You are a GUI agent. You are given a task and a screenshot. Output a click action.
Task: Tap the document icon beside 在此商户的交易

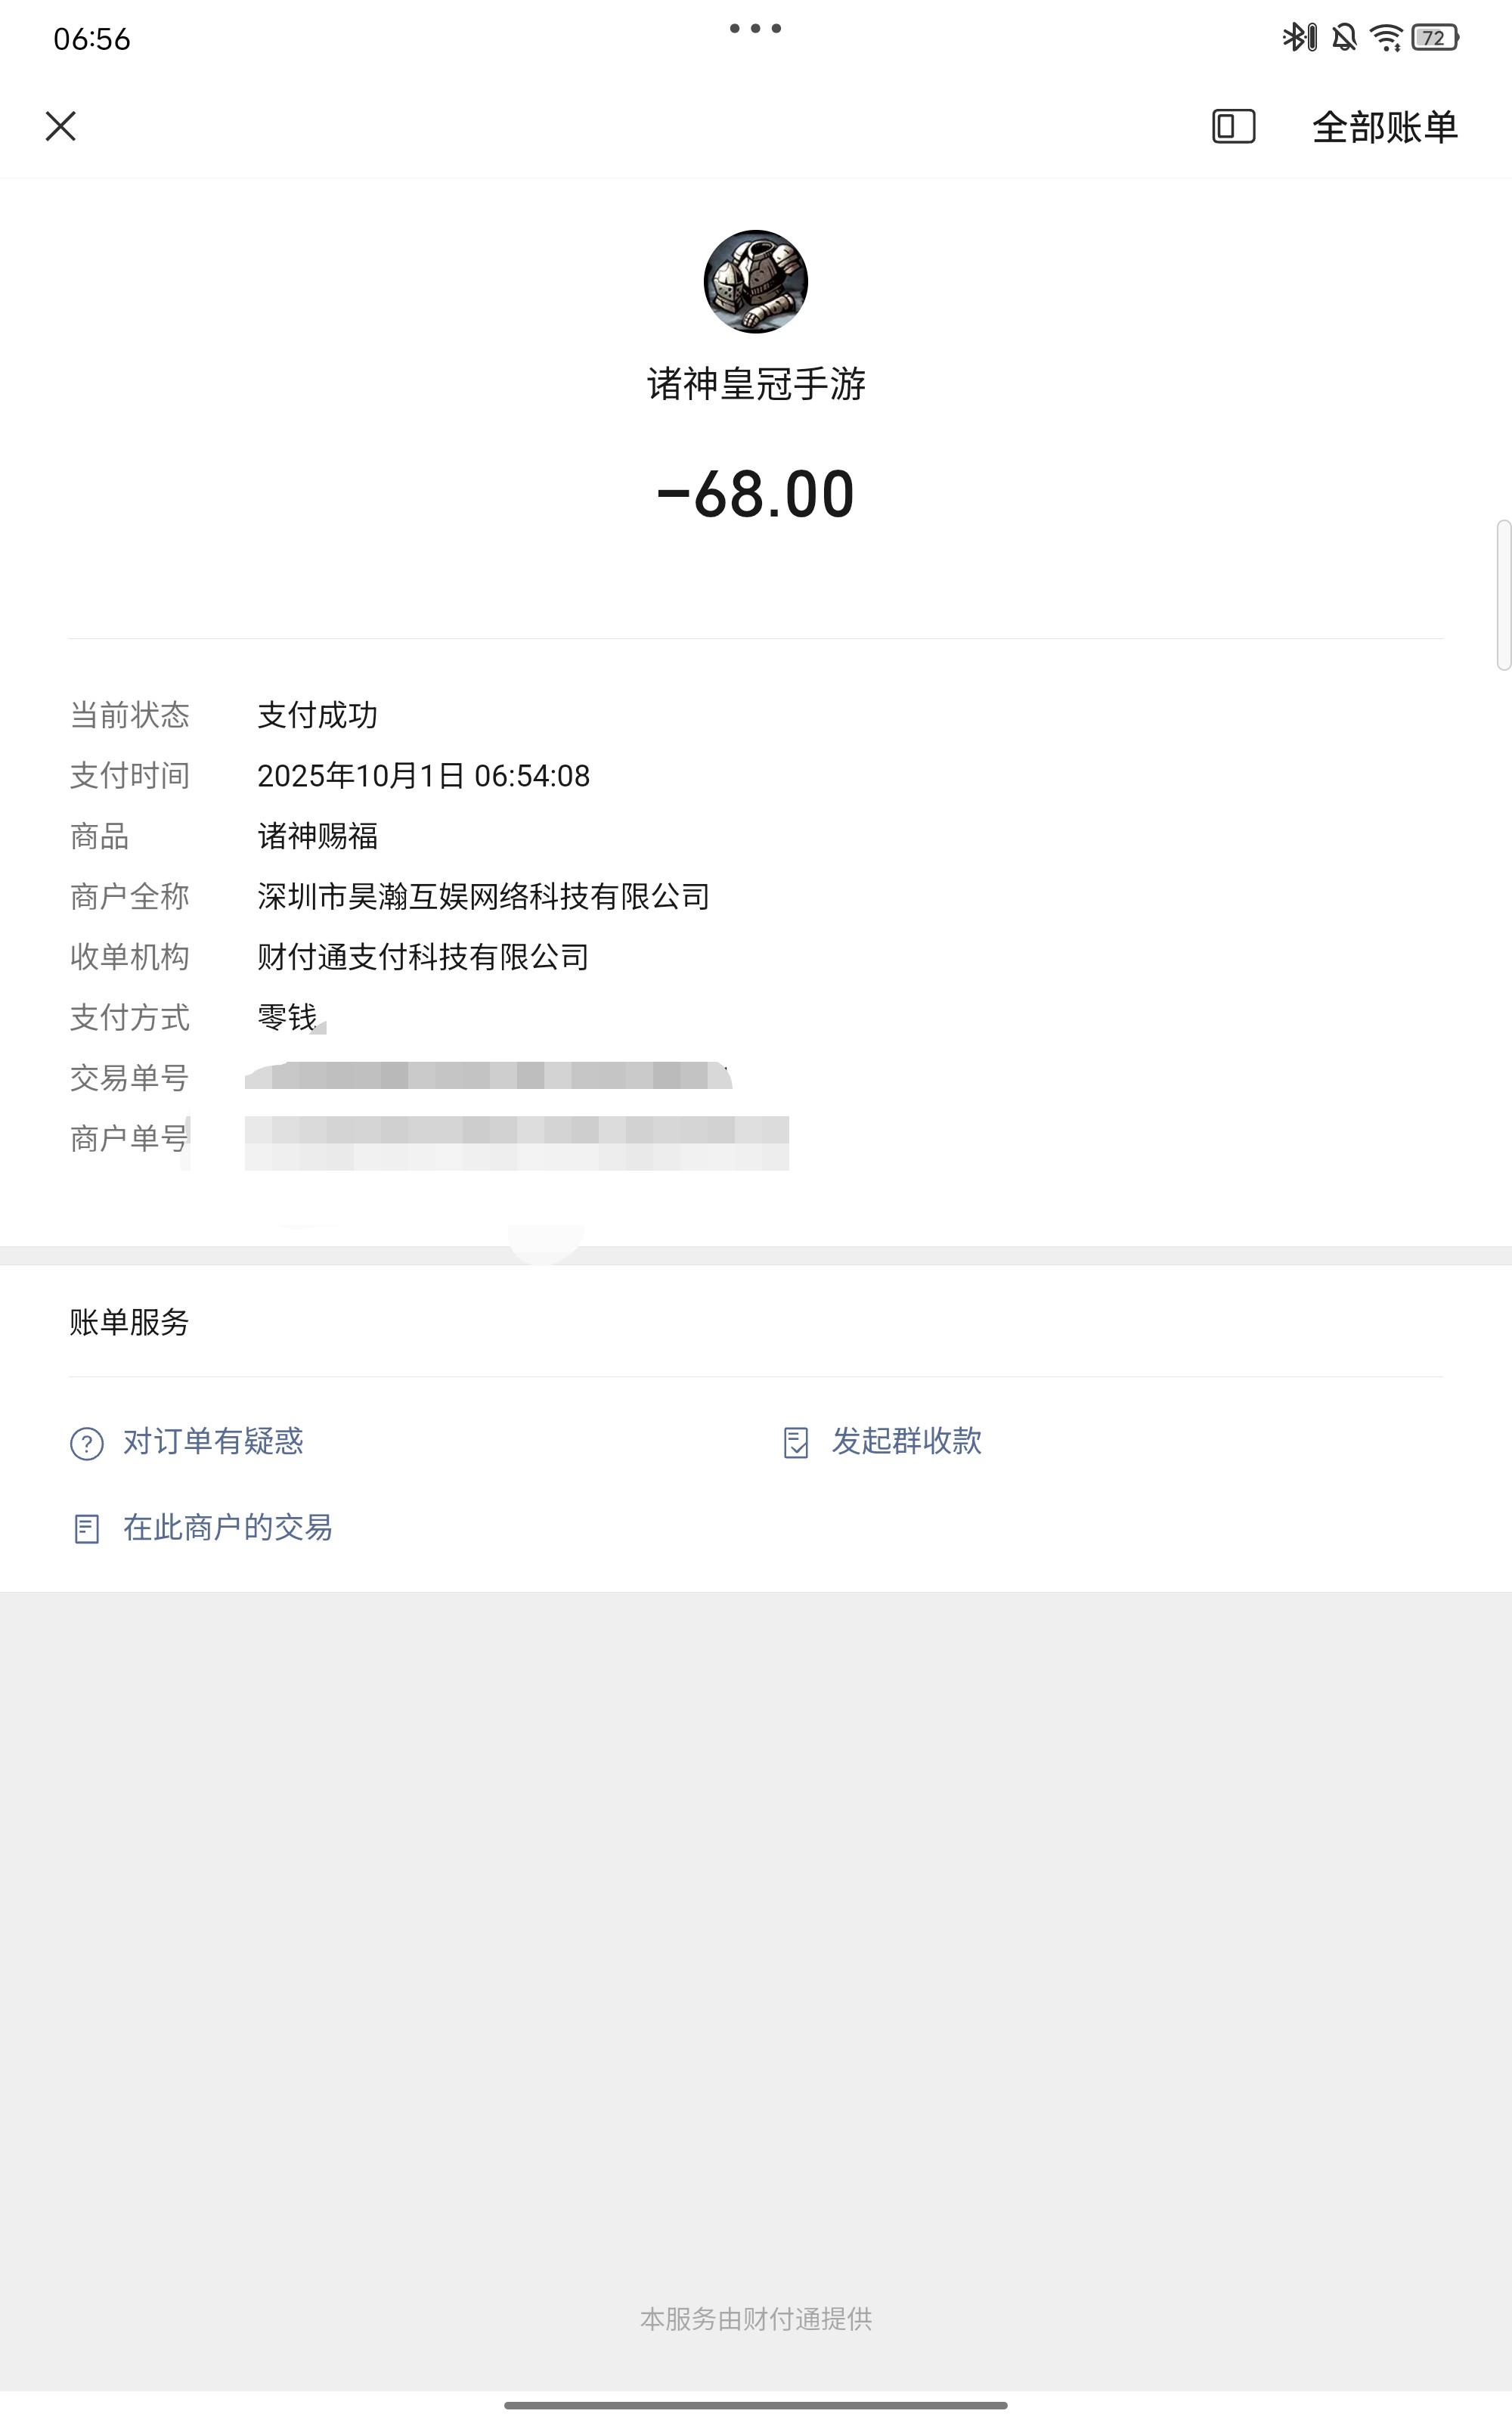(87, 1529)
